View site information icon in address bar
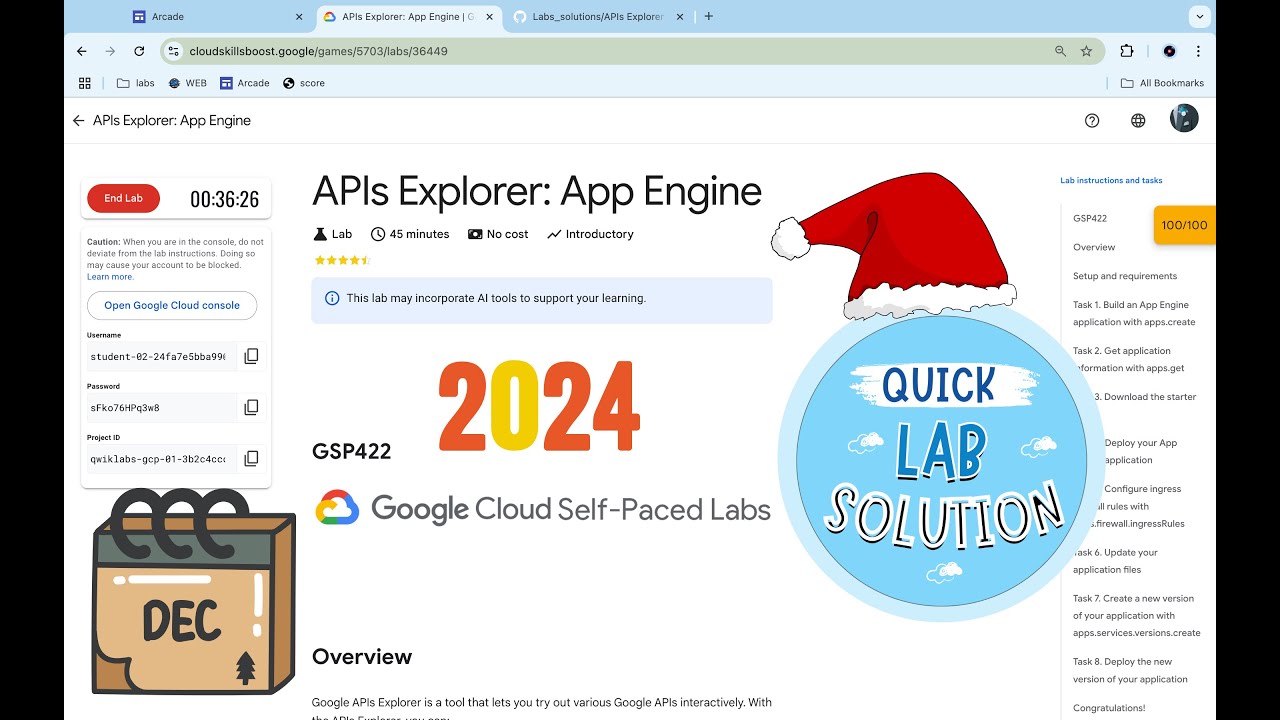Viewport: 1280px width, 720px height. (x=172, y=51)
